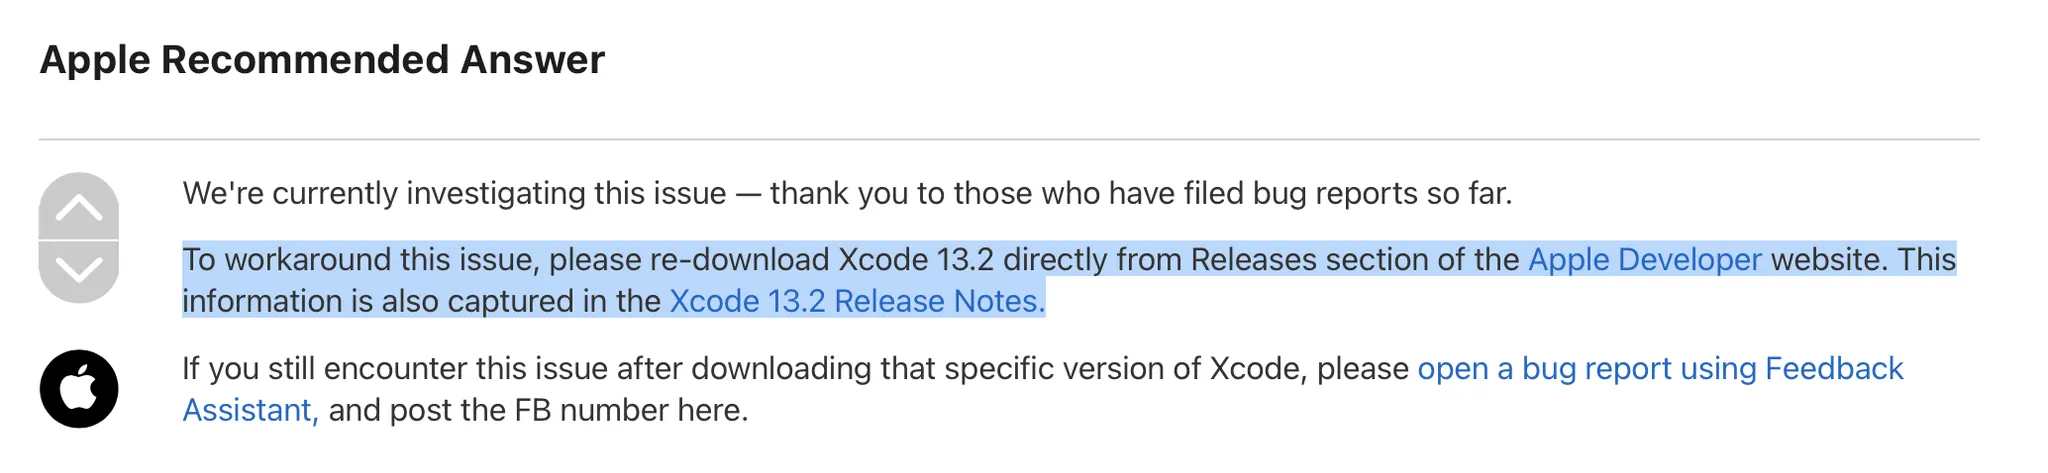Click "Xcode 13.2" in "re-download Xcode 13.2"

click(915, 260)
